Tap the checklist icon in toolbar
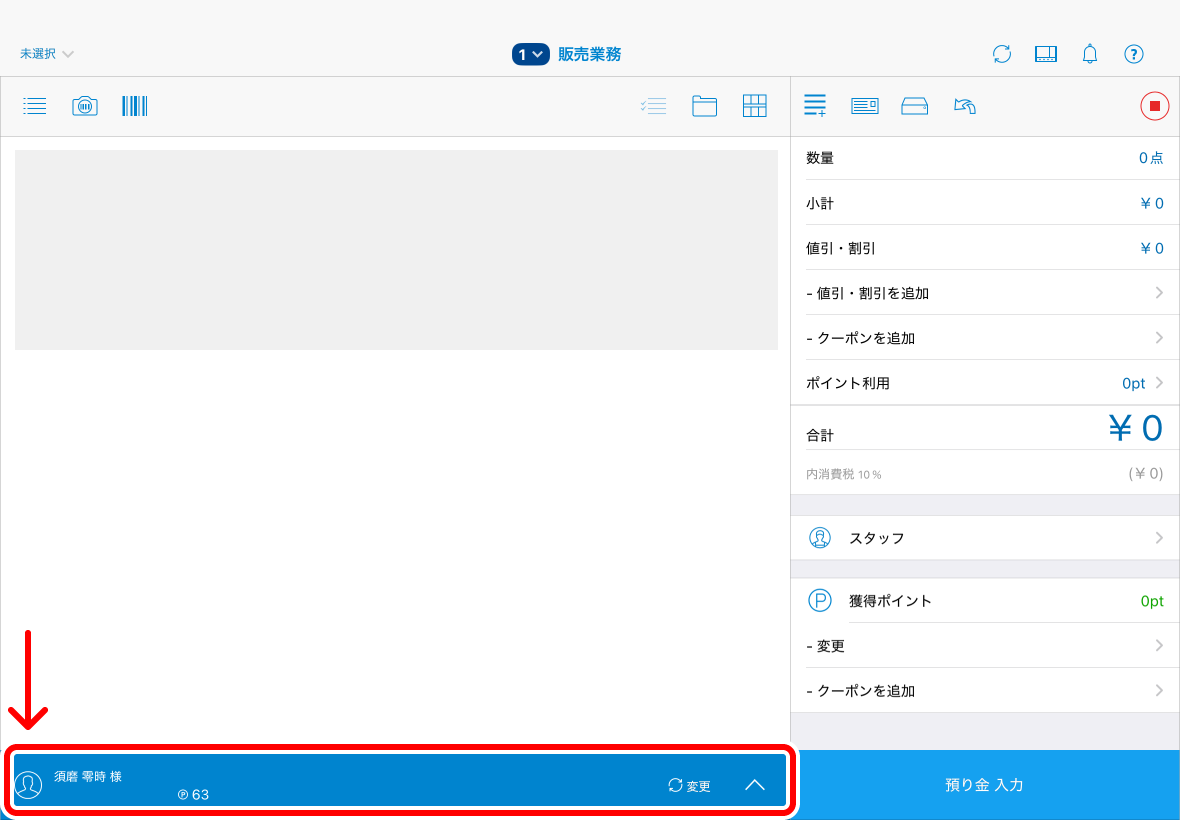The image size is (1180, 820). tap(653, 106)
